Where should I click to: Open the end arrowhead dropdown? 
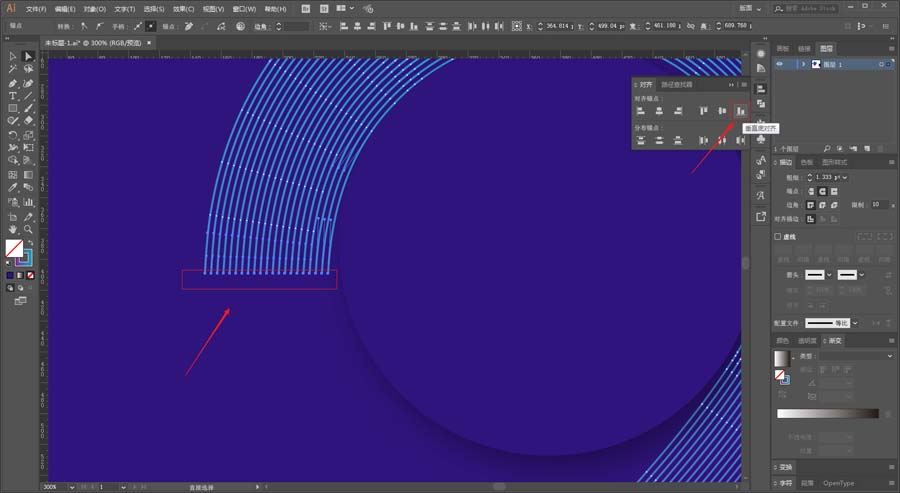click(862, 275)
